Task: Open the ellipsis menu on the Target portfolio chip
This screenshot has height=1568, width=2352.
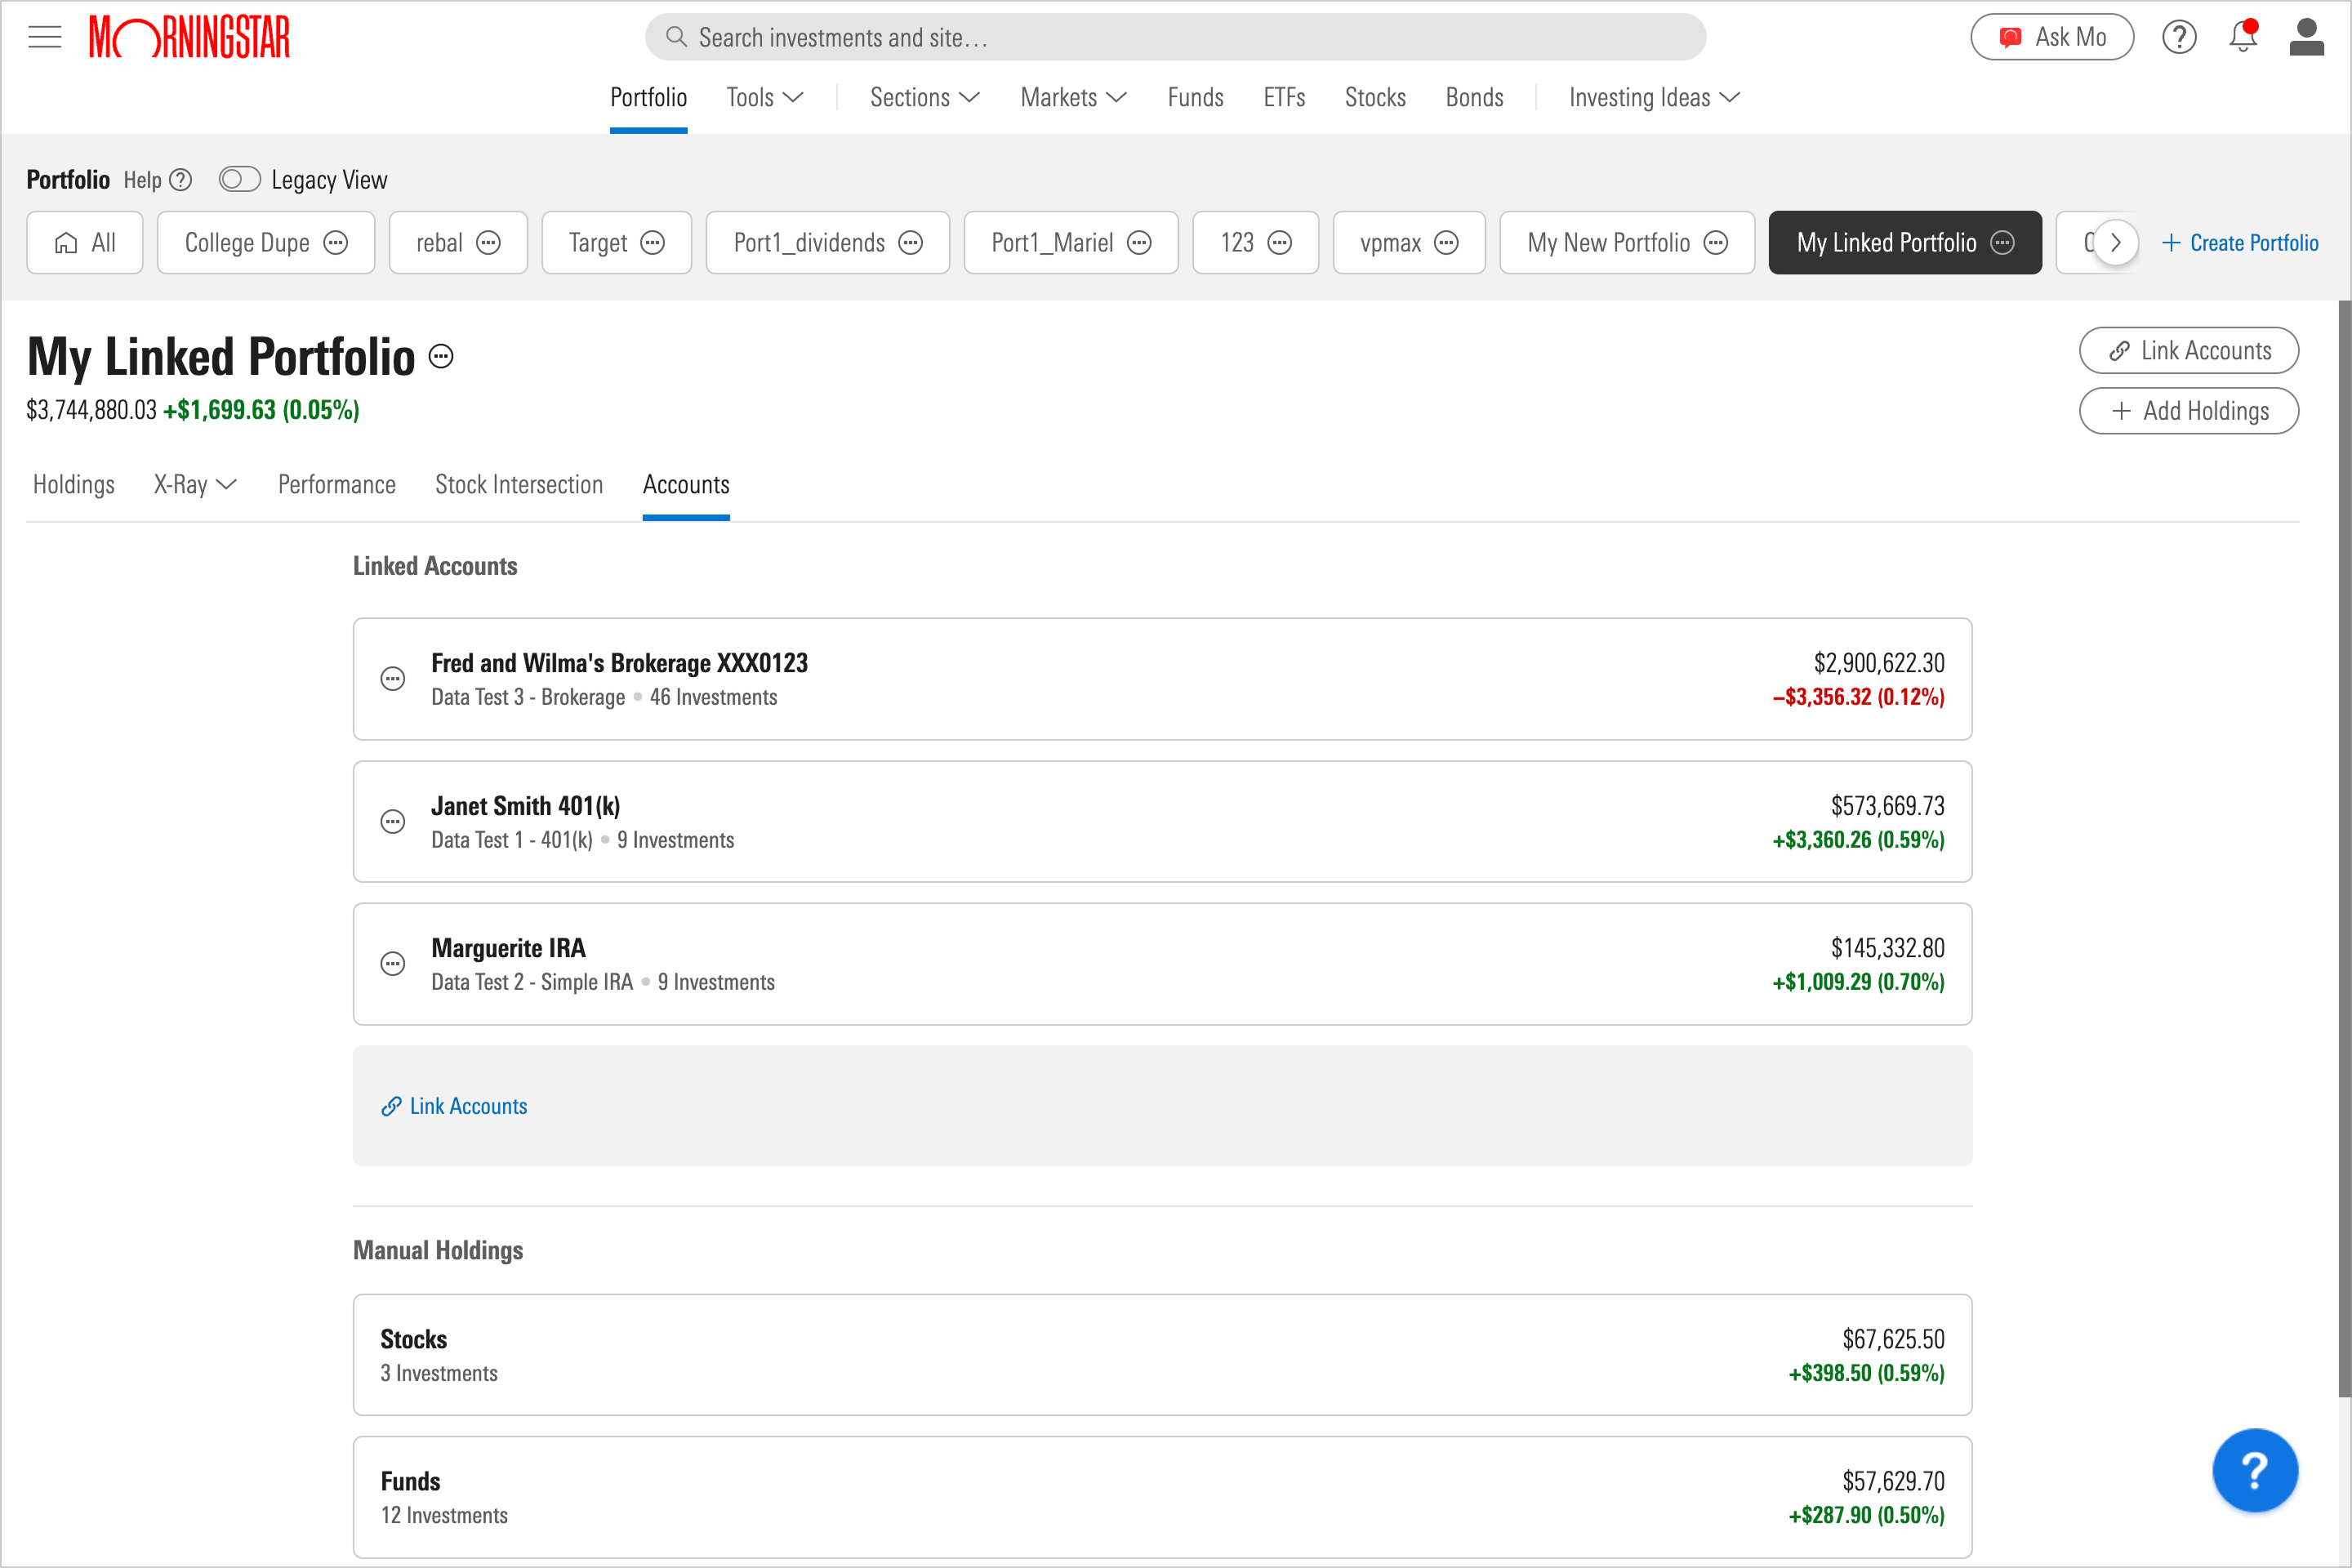Action: click(652, 242)
